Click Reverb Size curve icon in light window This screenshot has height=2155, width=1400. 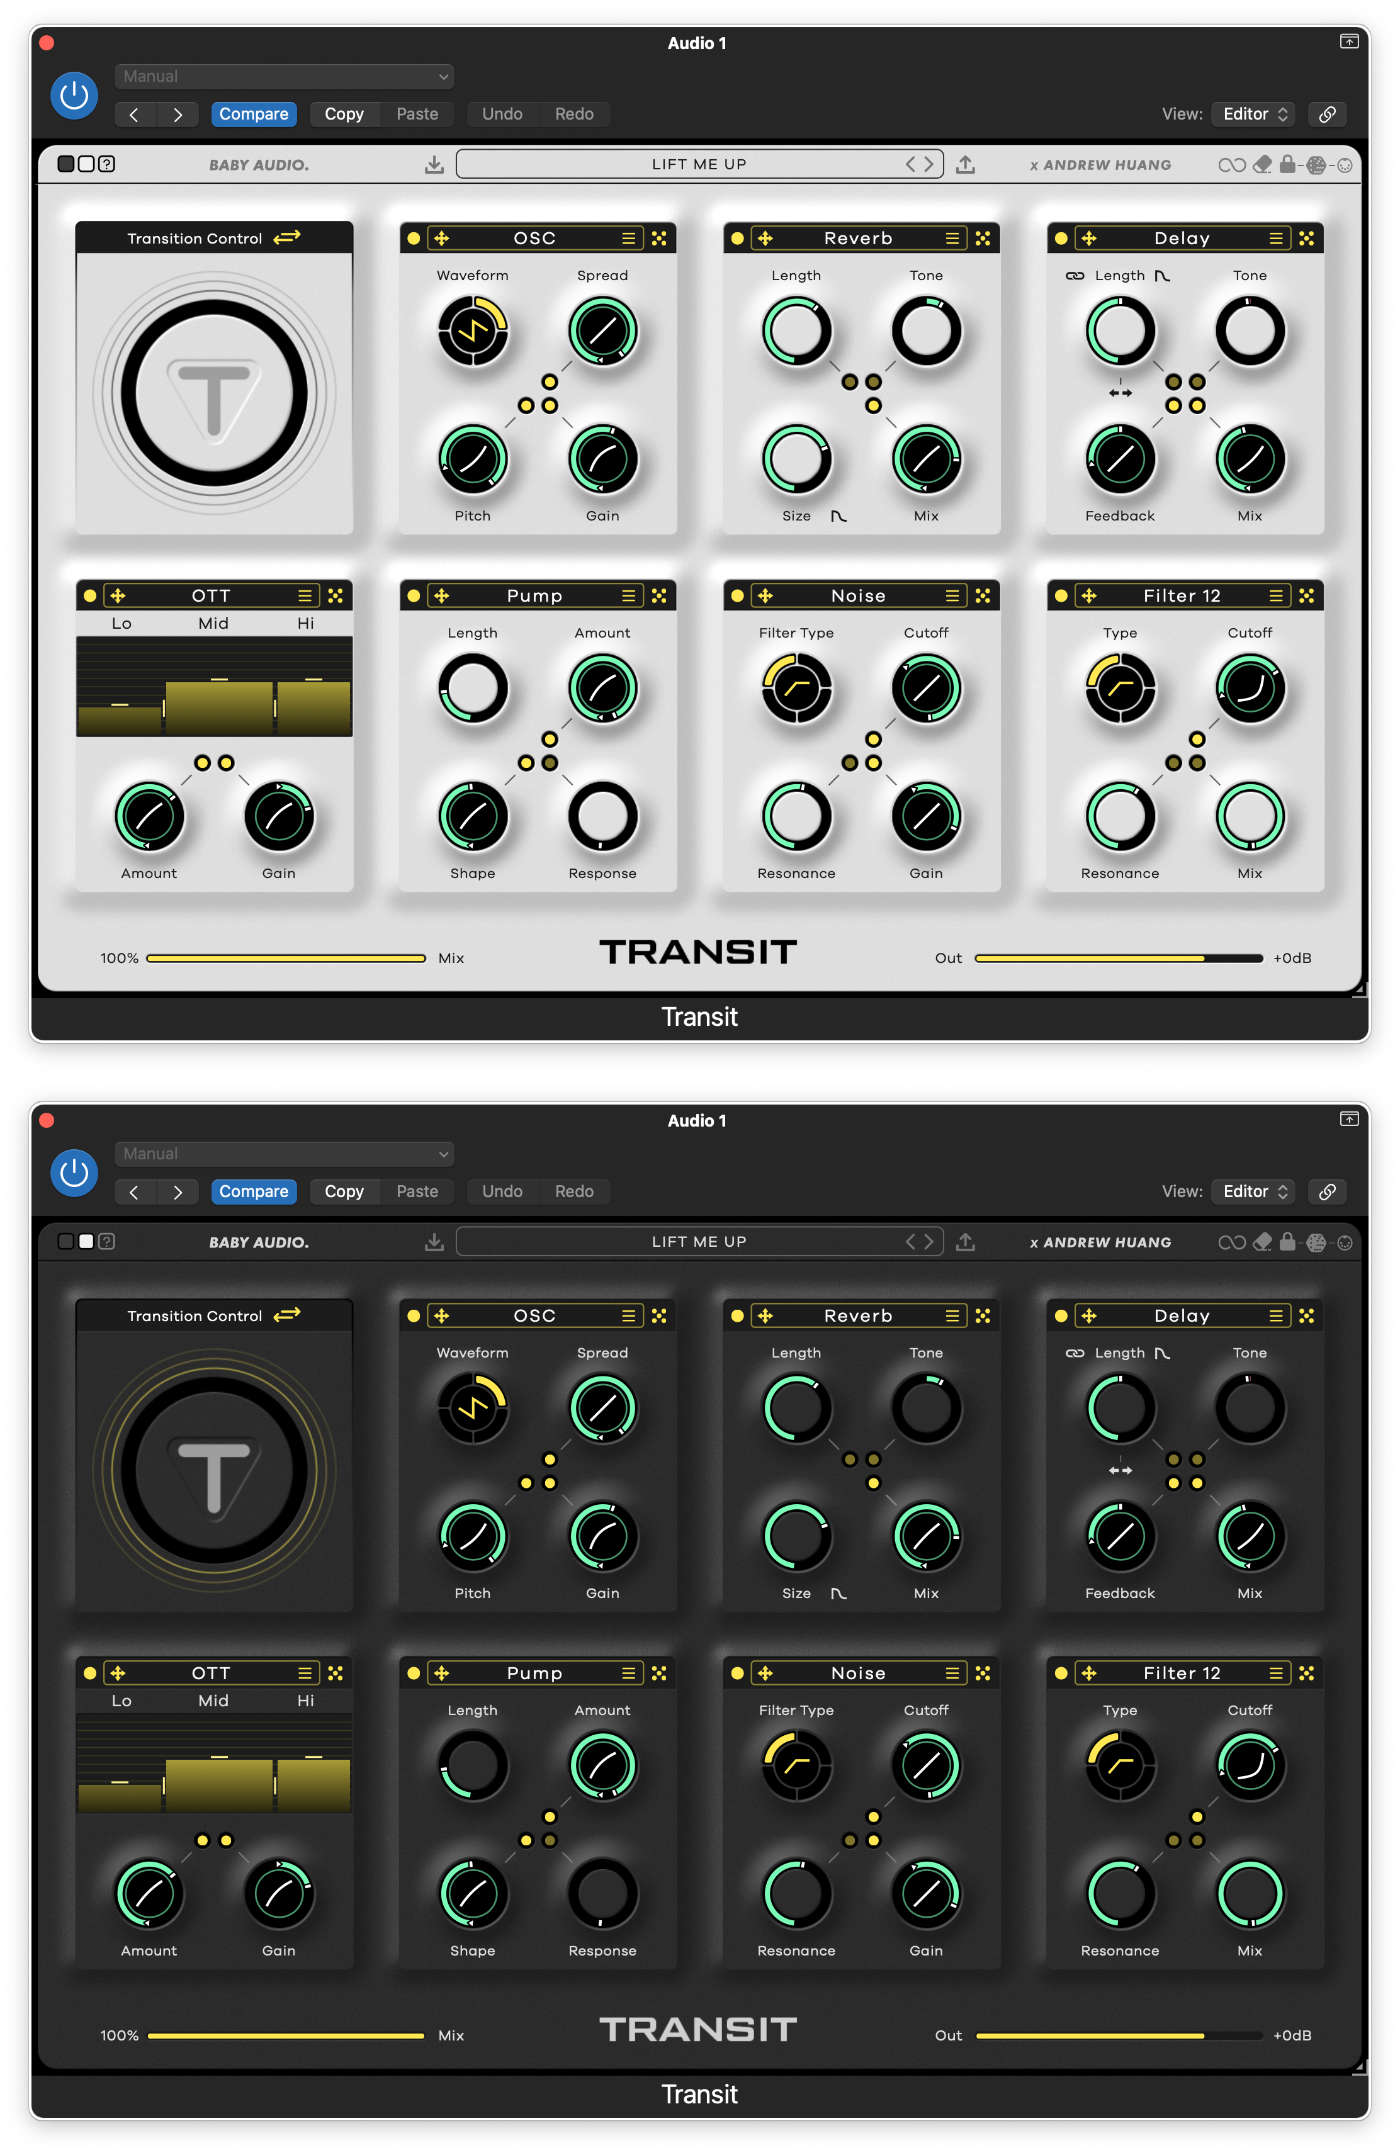[838, 516]
